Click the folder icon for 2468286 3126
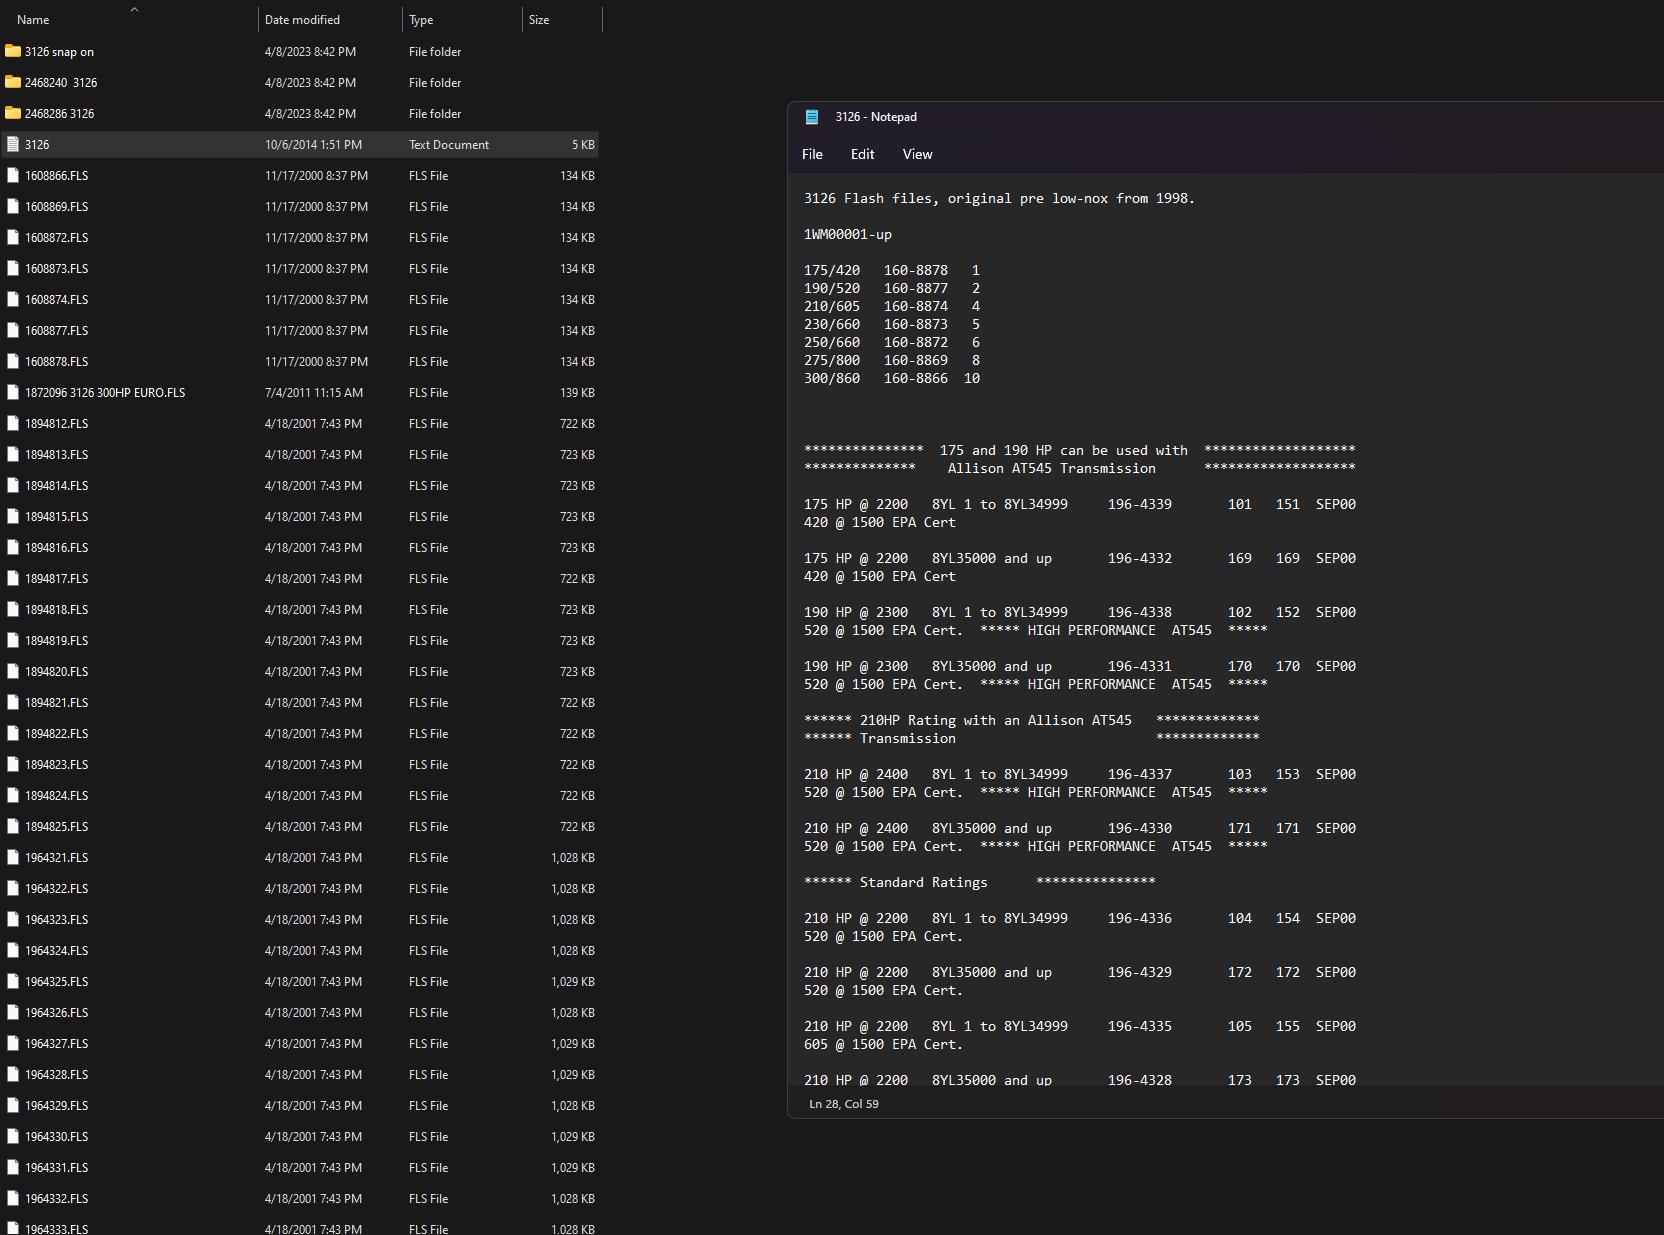 tap(13, 113)
